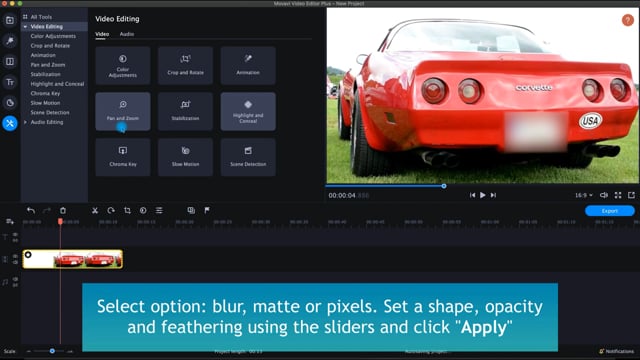Skip to the previous frame

coord(472,195)
